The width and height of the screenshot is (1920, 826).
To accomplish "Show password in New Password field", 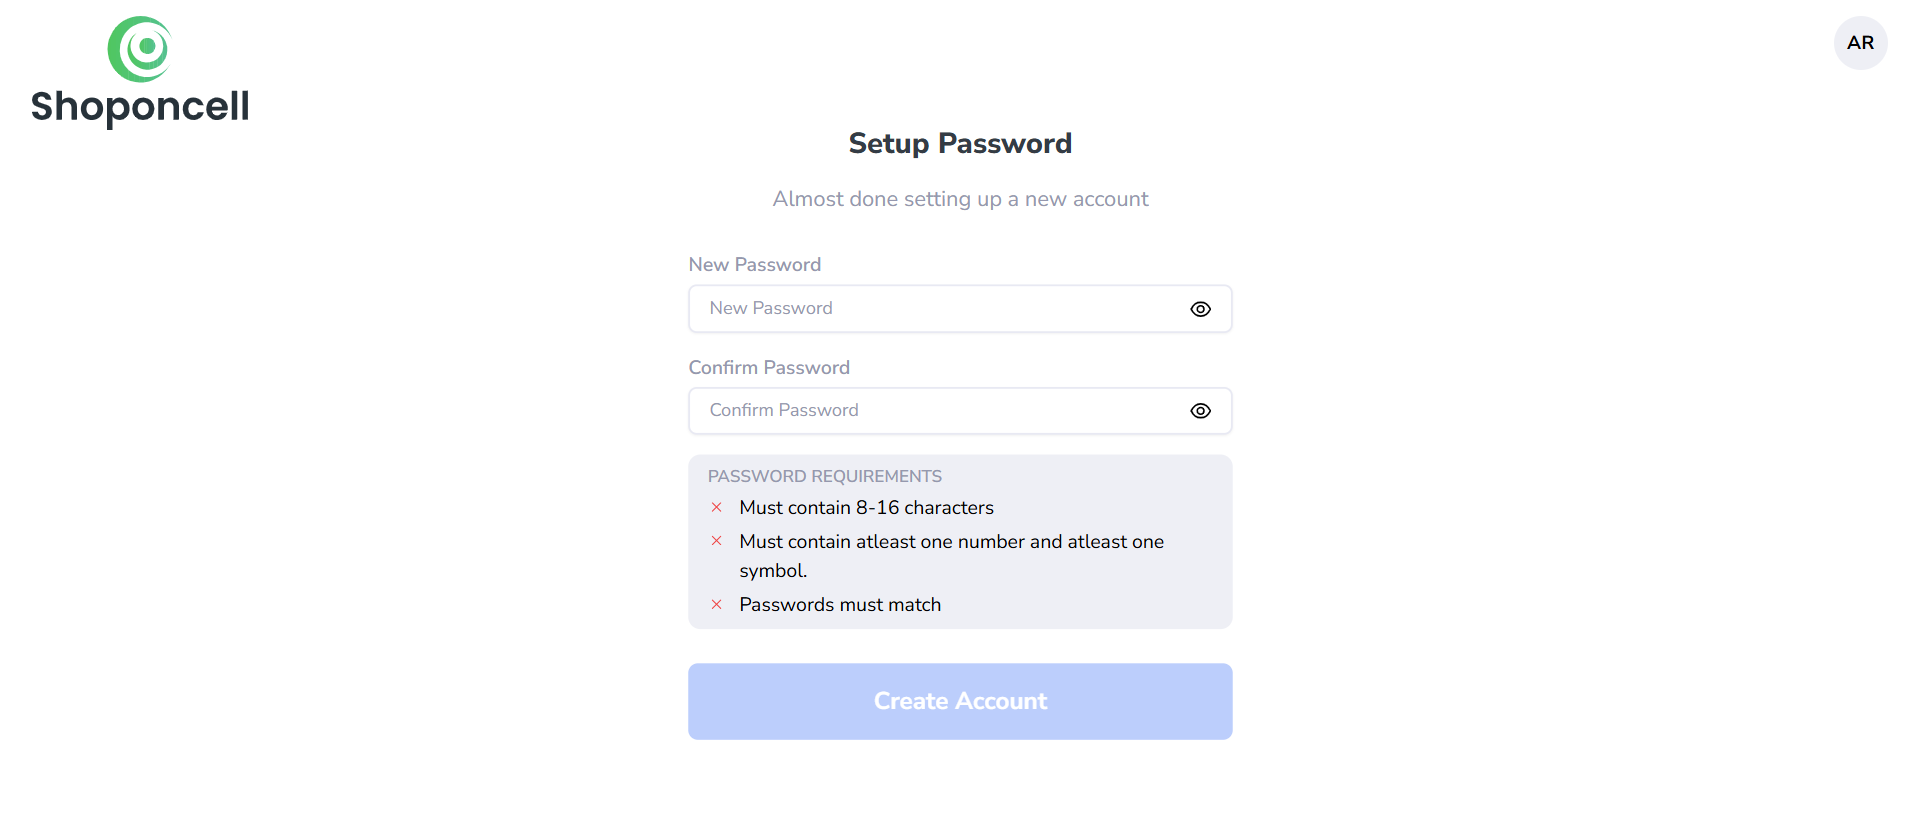I will [x=1200, y=309].
